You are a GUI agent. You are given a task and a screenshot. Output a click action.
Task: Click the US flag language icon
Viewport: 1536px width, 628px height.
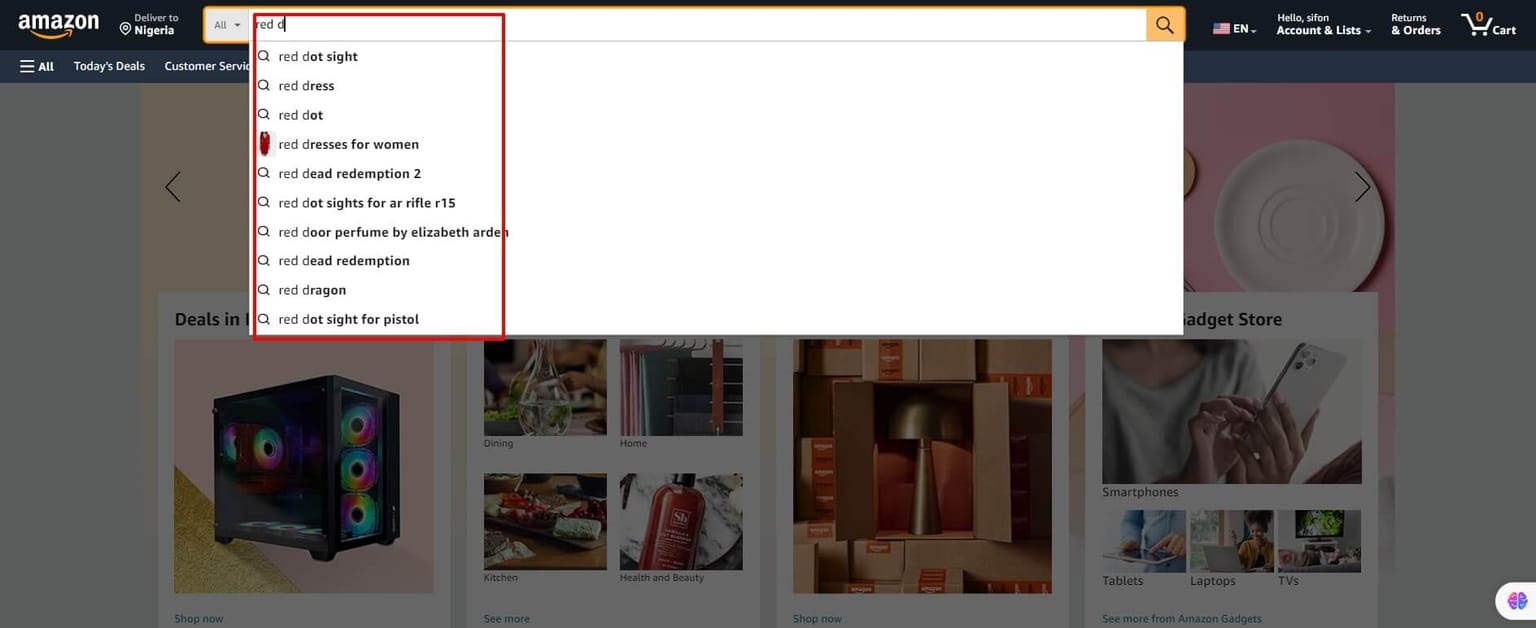1221,29
